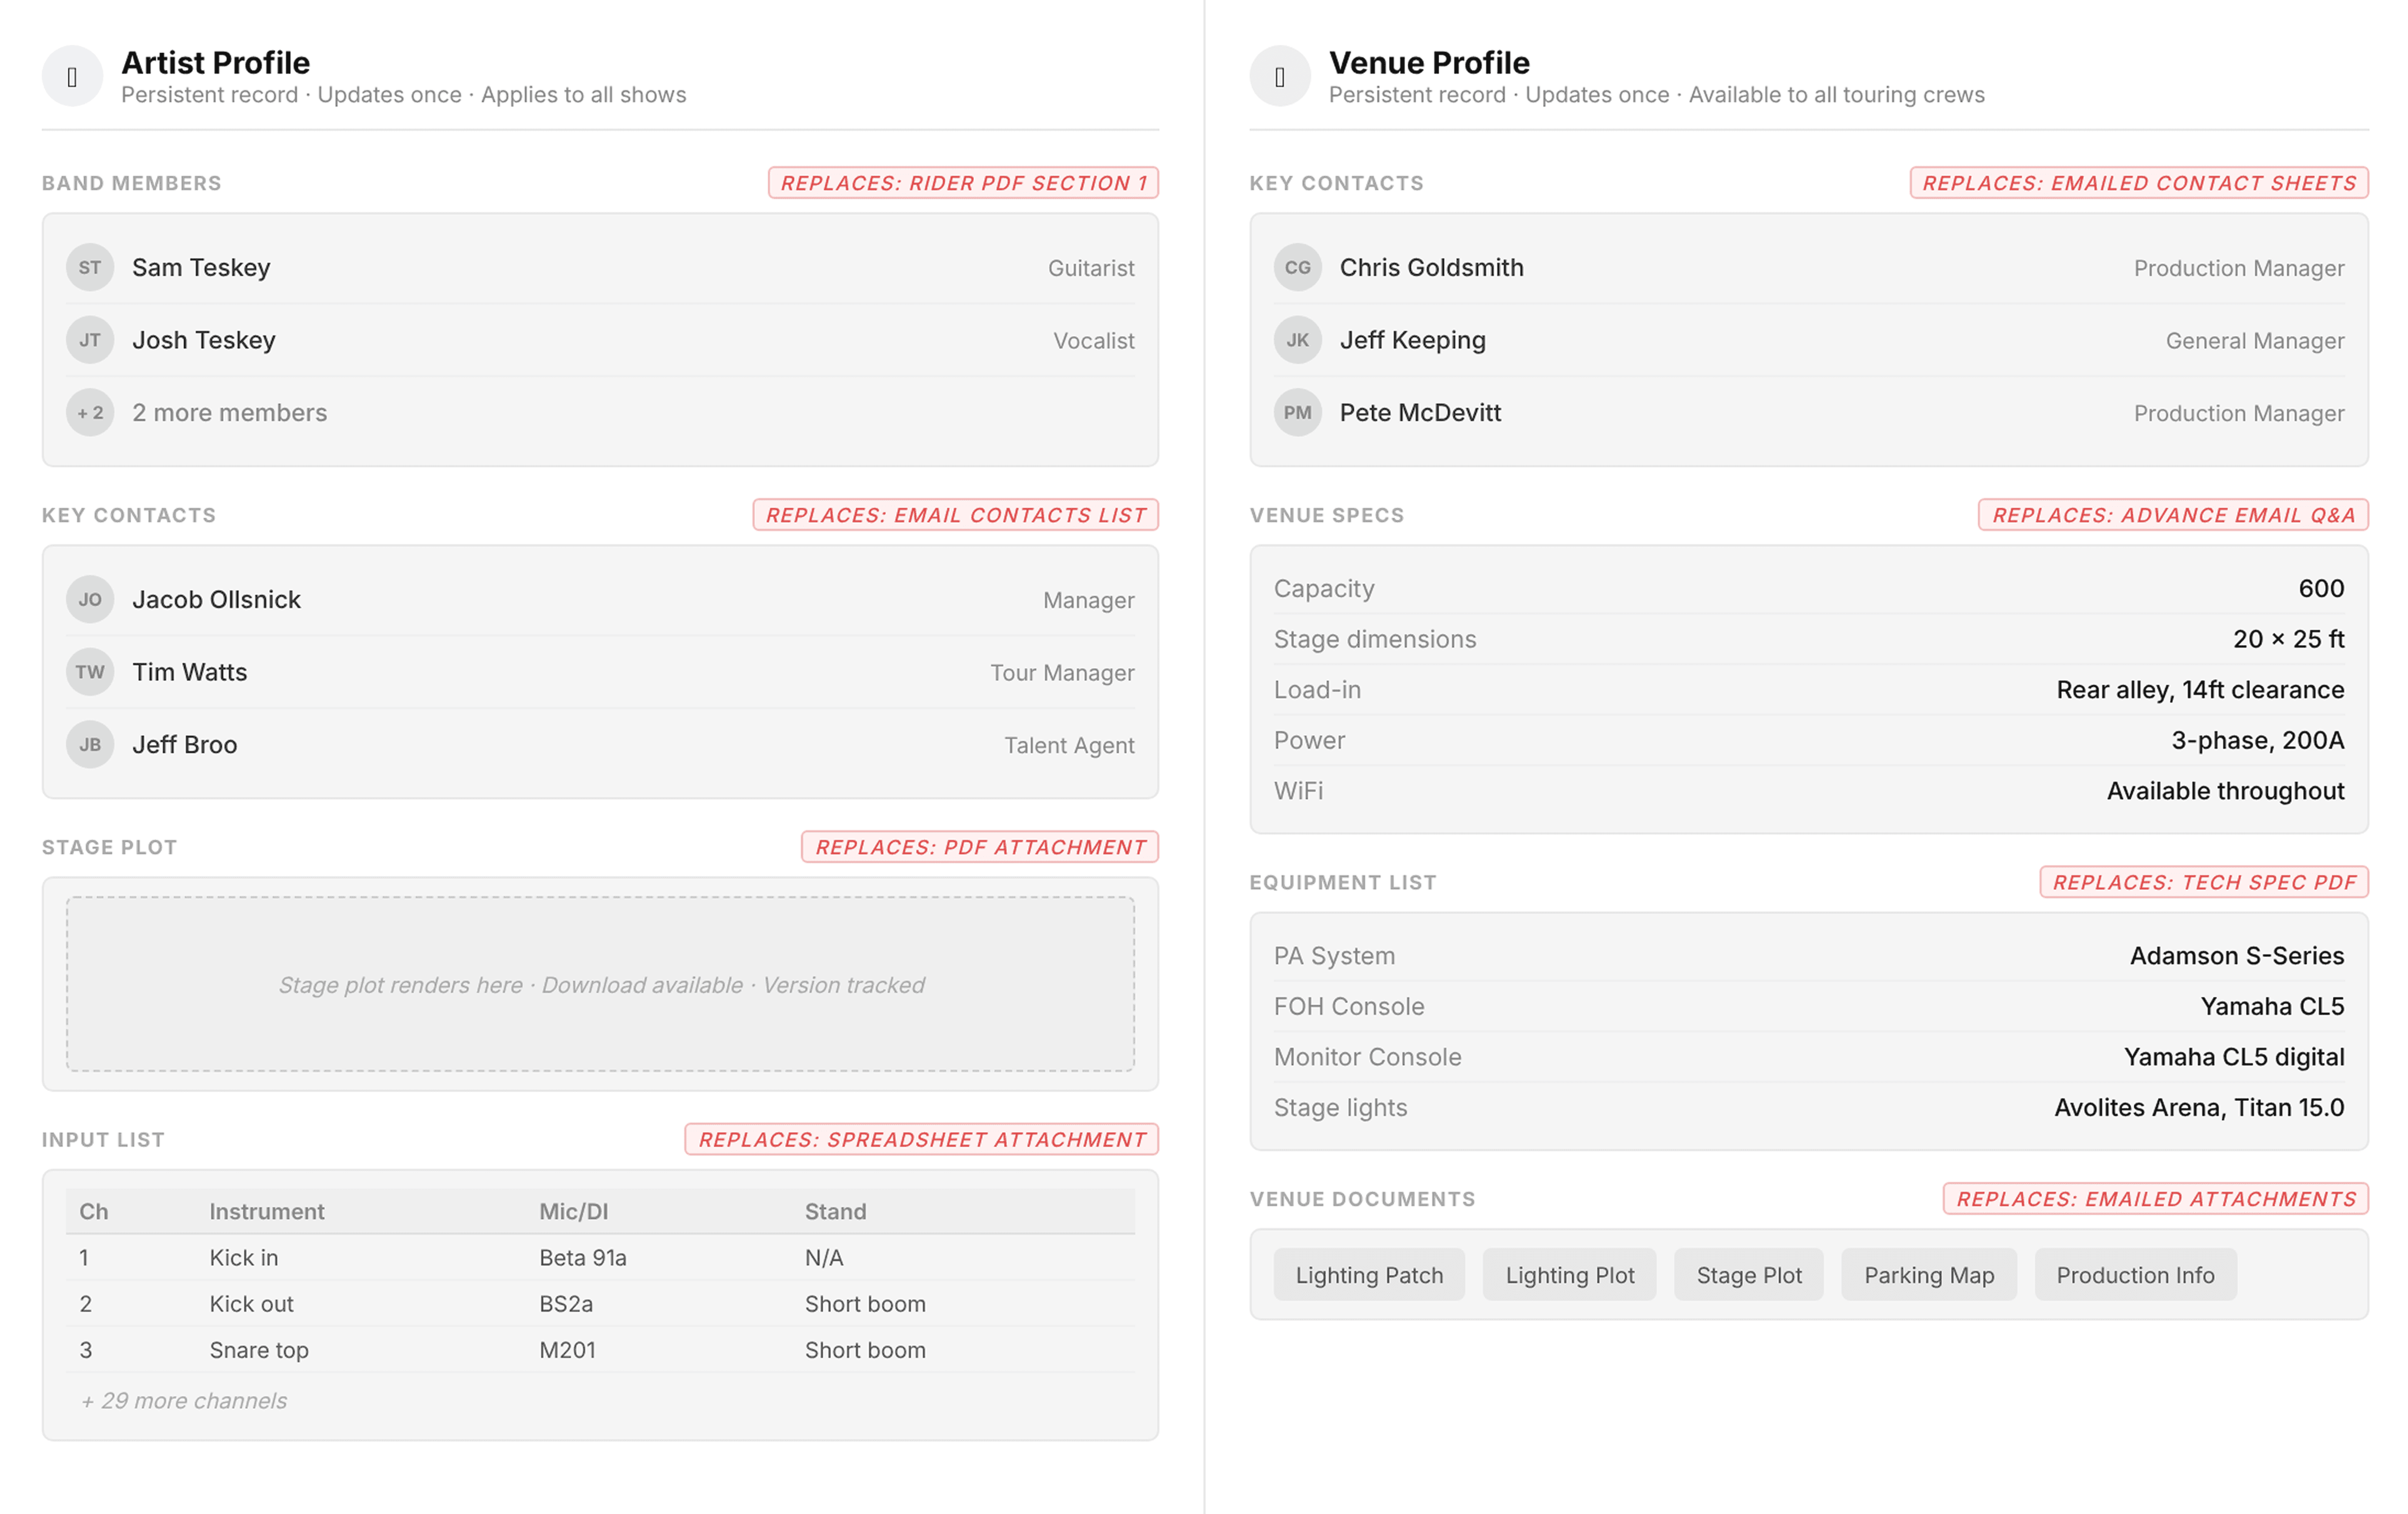This screenshot has width=2408, height=1514.
Task: Click Chris Goldsmith's CG avatar
Action: [x=1297, y=267]
